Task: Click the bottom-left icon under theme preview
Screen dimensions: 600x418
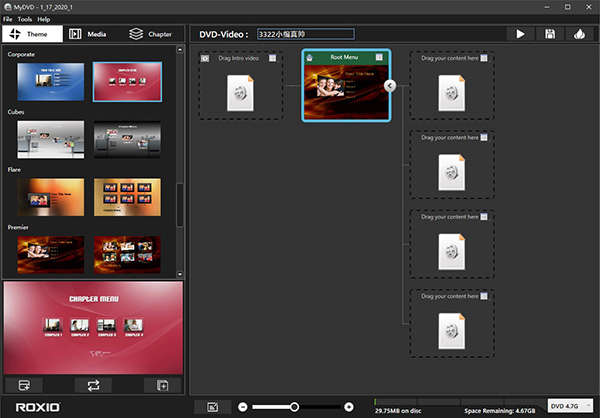Action: pos(24,384)
